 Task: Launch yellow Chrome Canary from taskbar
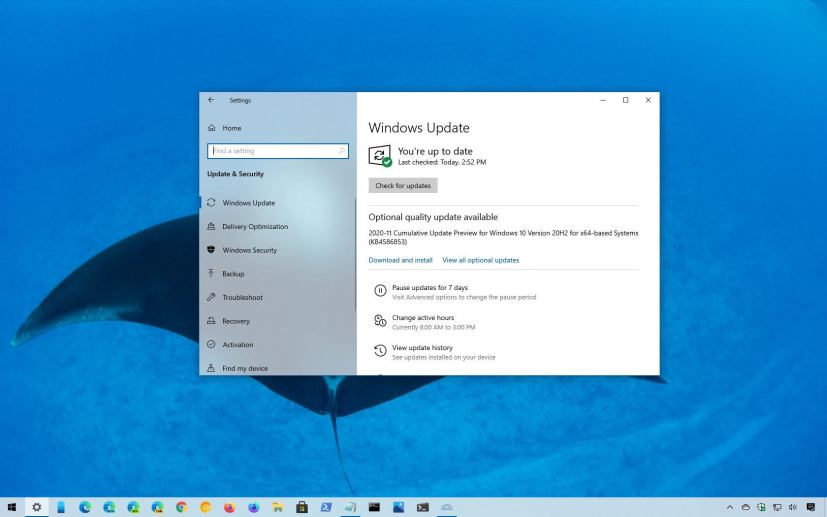coord(206,508)
